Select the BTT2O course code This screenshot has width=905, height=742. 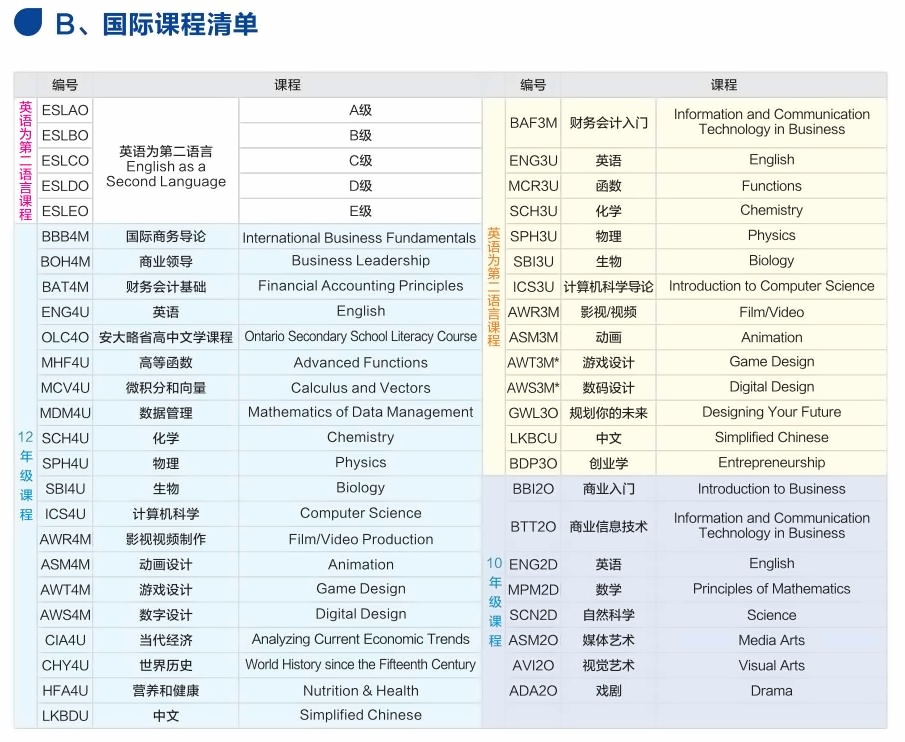(x=533, y=527)
